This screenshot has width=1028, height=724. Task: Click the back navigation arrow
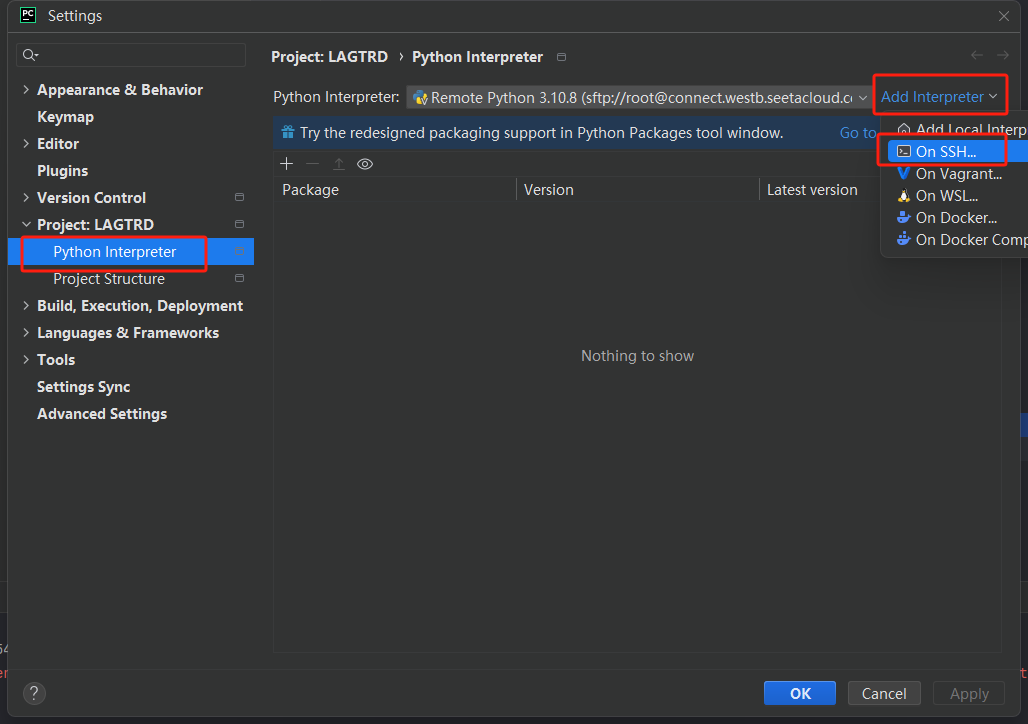(977, 56)
